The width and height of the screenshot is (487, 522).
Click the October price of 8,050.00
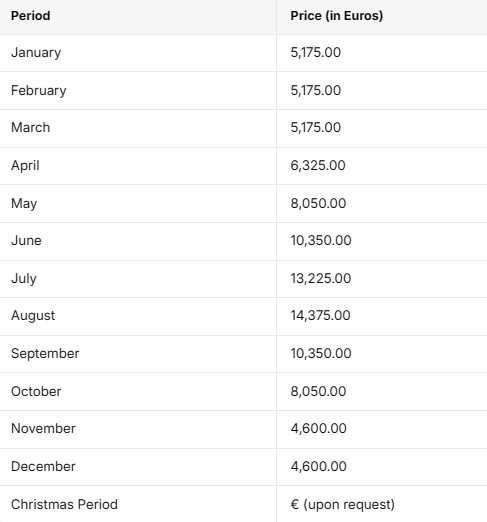pos(318,391)
